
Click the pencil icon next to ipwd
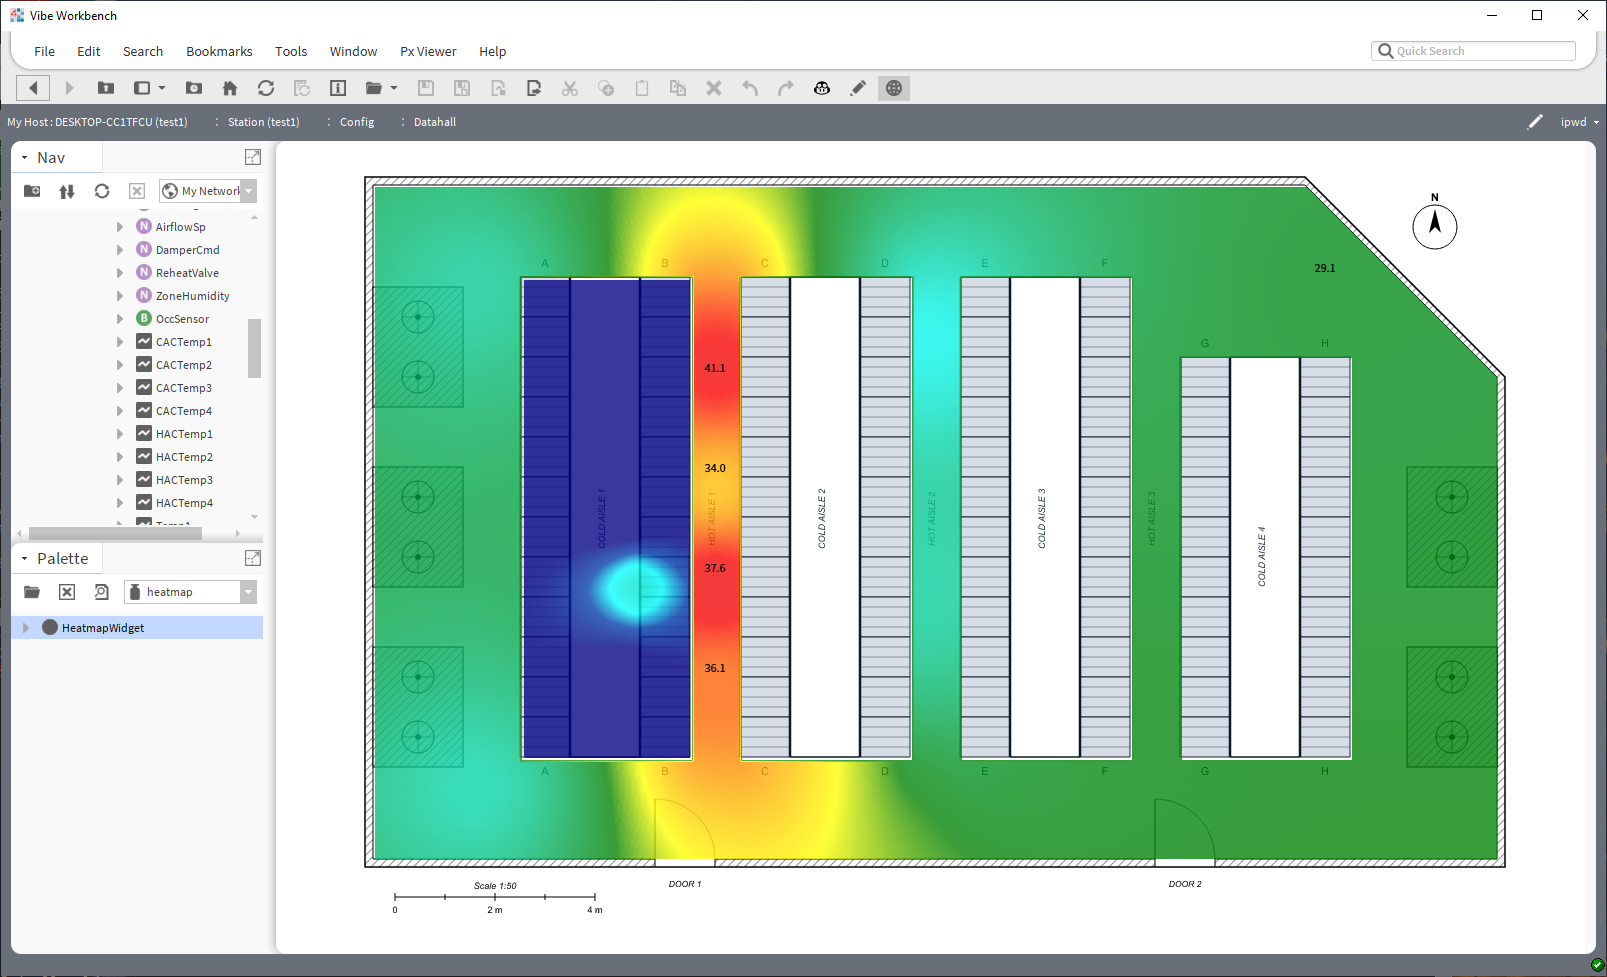[x=1535, y=122]
